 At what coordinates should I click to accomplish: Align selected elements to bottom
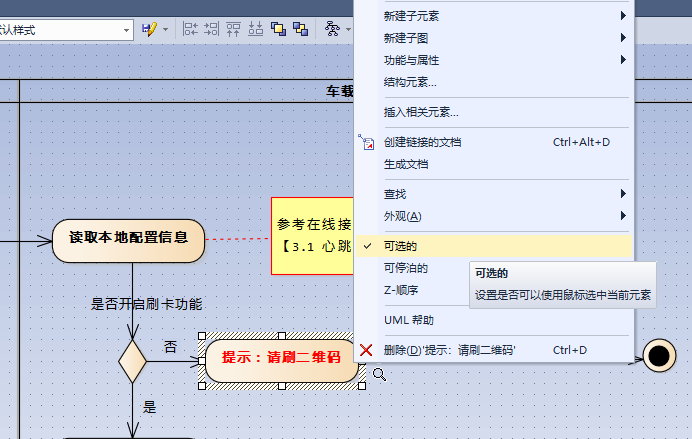tap(256, 29)
